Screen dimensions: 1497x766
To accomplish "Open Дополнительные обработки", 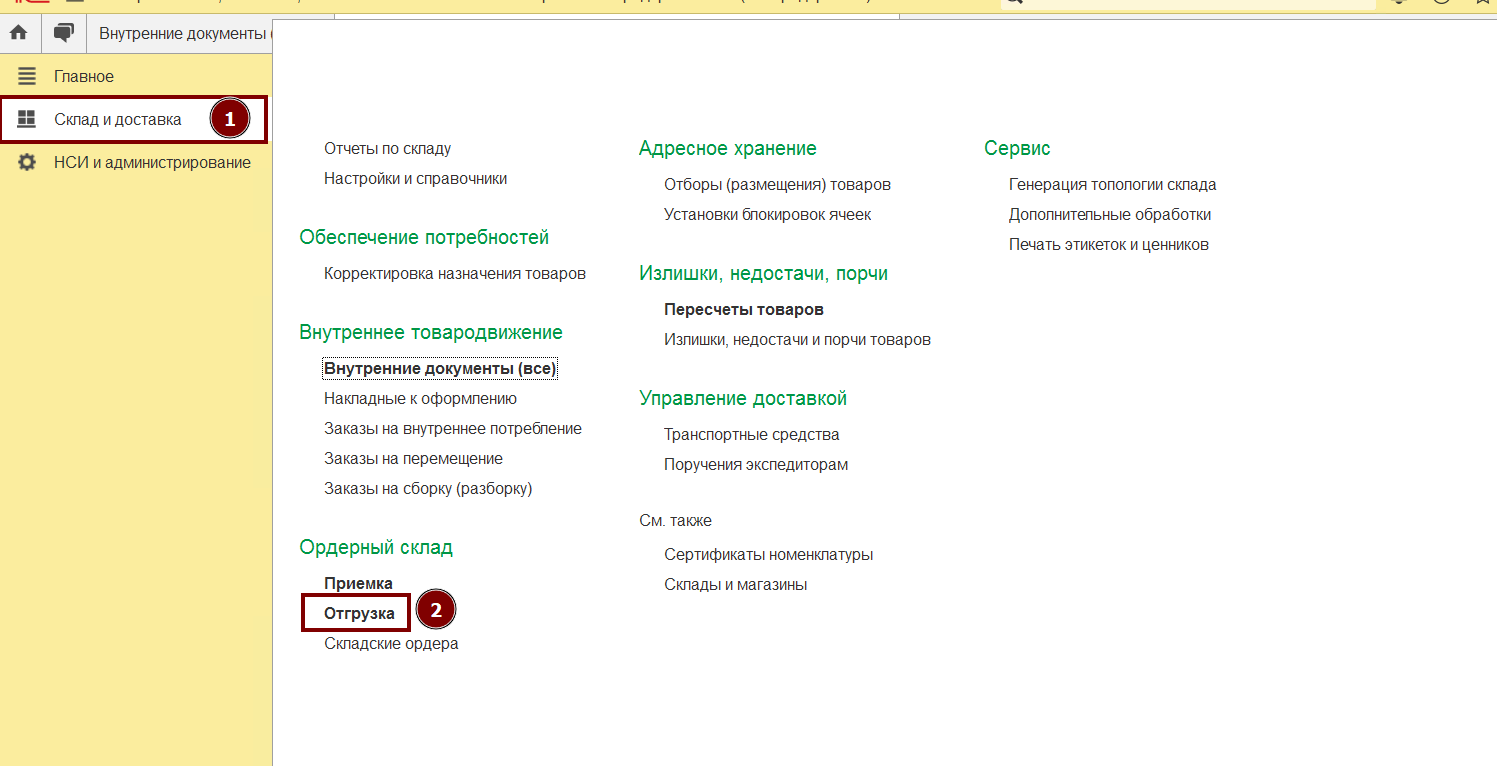I will tap(1110, 215).
